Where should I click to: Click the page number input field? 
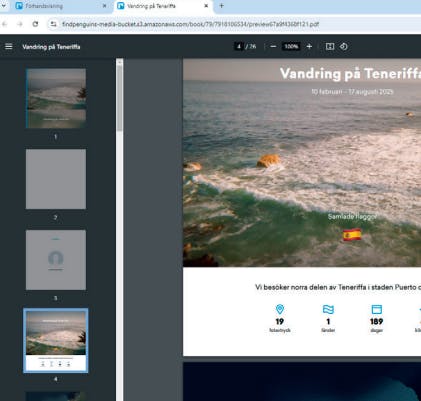tap(239, 47)
